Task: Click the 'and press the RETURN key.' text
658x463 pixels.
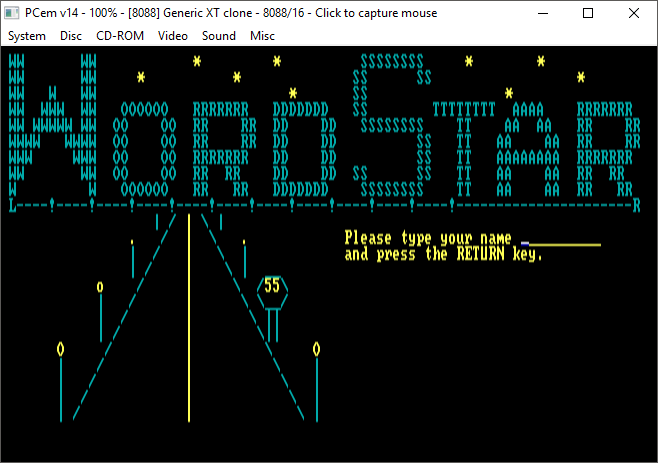Action: coord(443,254)
